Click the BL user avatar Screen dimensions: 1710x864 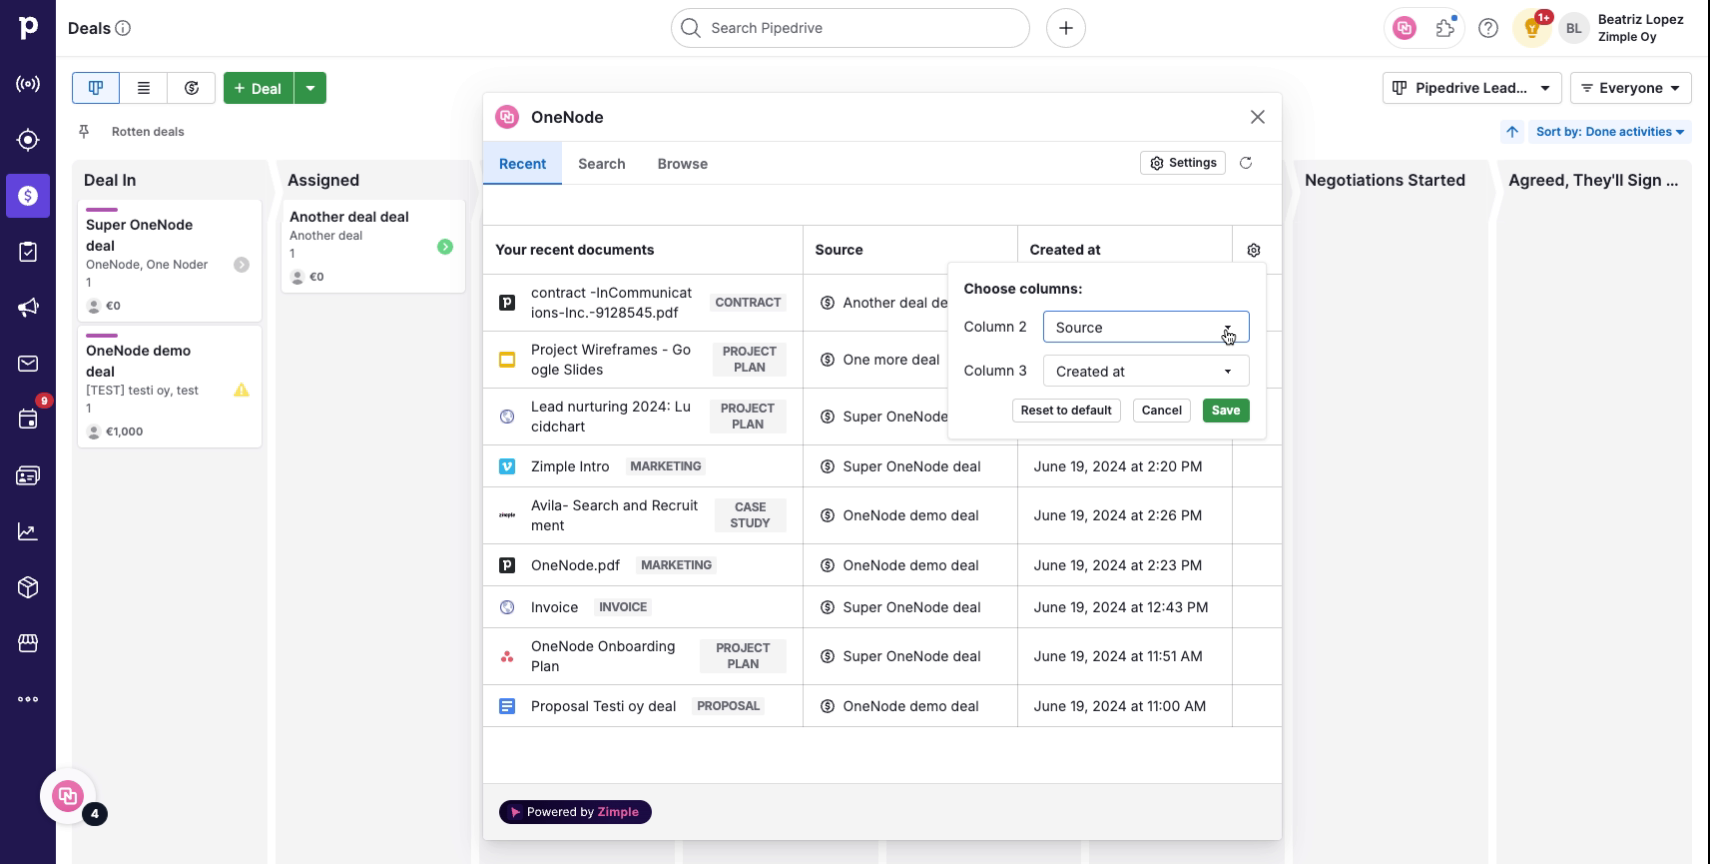1574,28
